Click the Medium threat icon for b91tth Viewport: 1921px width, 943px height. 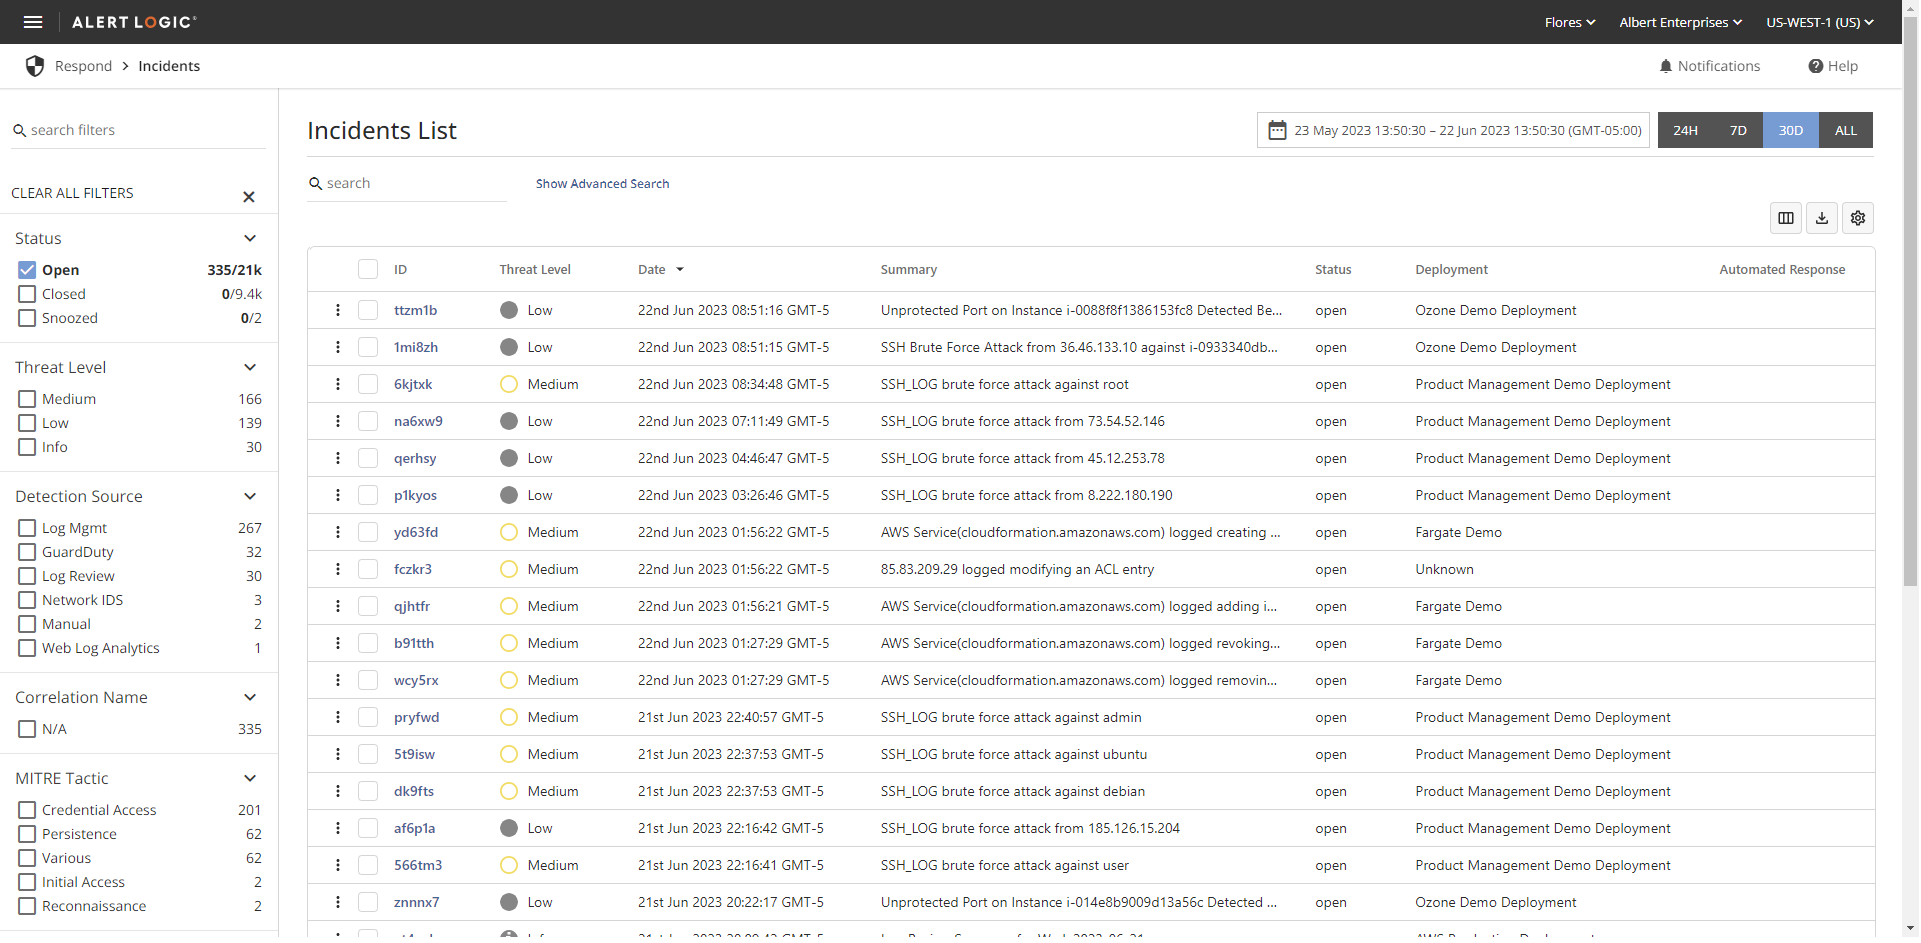point(509,643)
